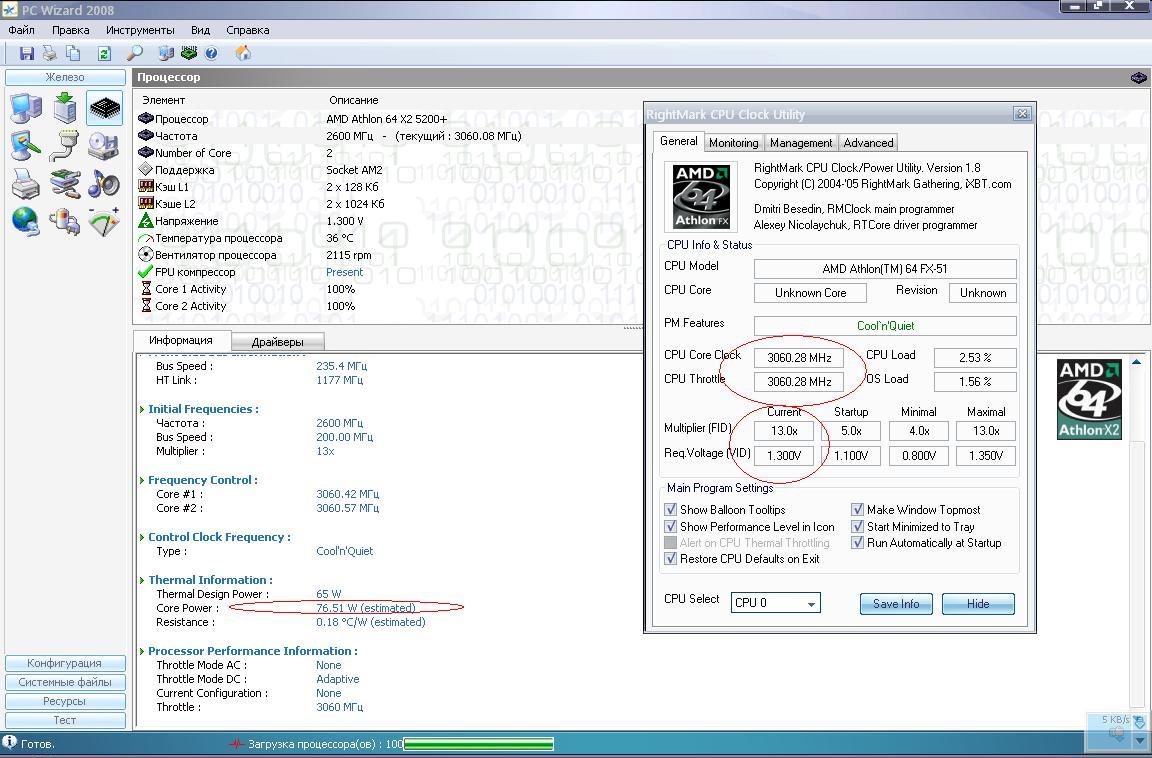
Task: Toggle Show Performance Level in Icon checkbox
Action: click(670, 526)
